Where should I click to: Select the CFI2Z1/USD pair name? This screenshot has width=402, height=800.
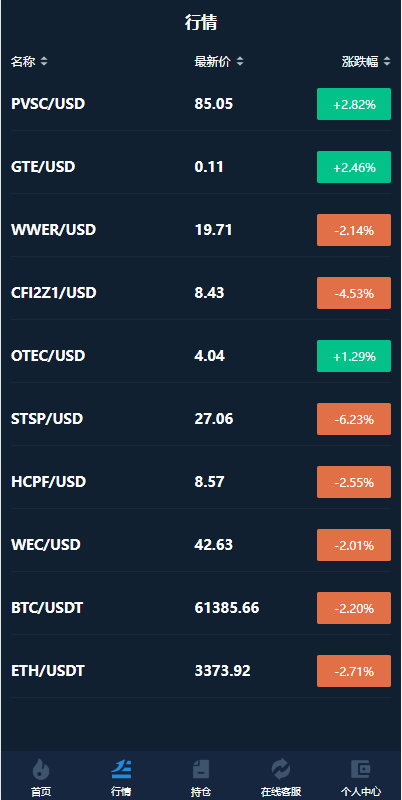tap(54, 293)
